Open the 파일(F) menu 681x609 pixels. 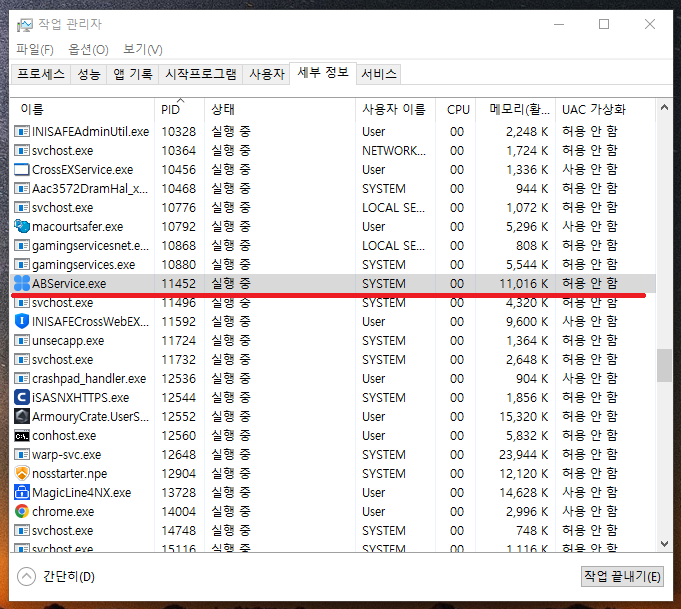[x=35, y=50]
